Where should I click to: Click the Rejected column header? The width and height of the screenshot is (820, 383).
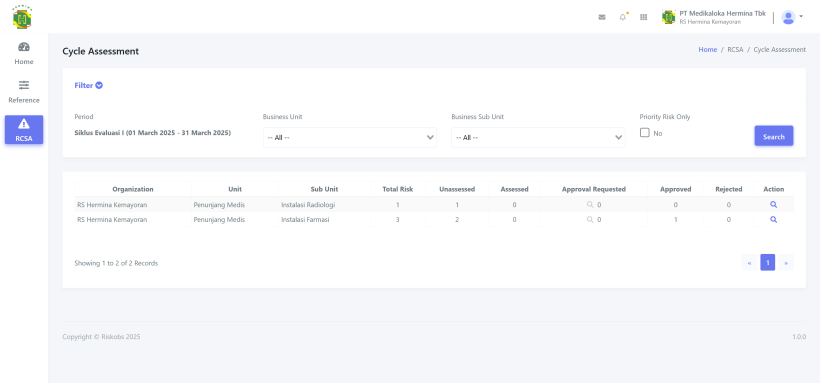[728, 189]
